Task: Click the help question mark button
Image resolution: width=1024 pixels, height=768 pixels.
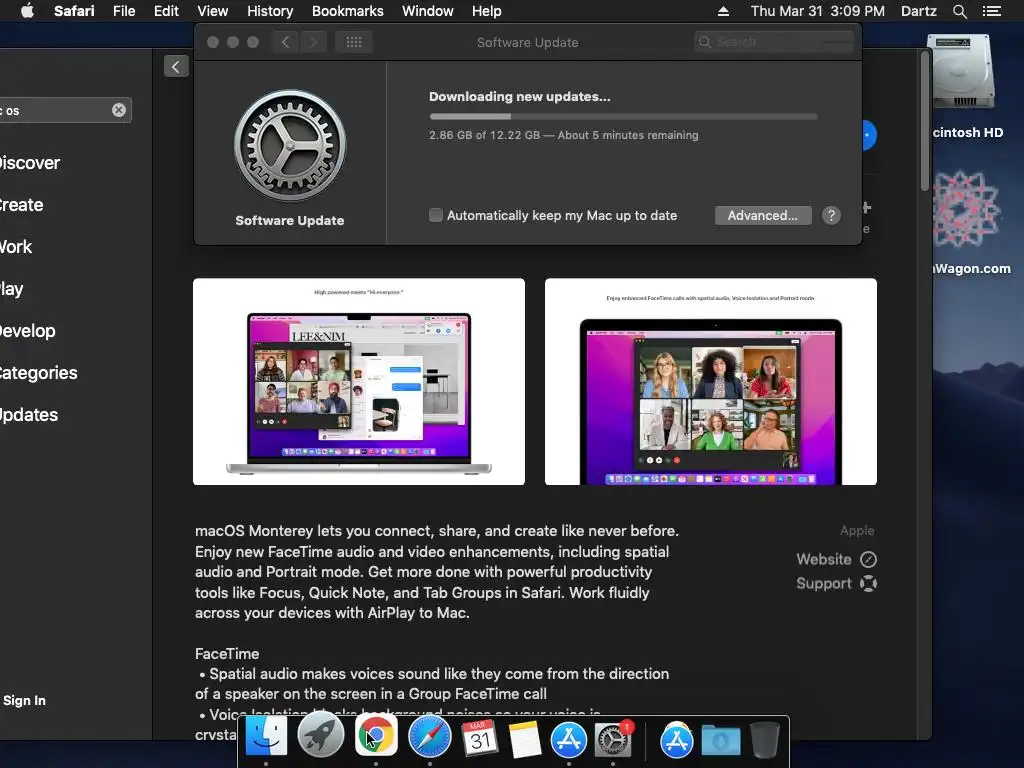Action: pos(831,216)
